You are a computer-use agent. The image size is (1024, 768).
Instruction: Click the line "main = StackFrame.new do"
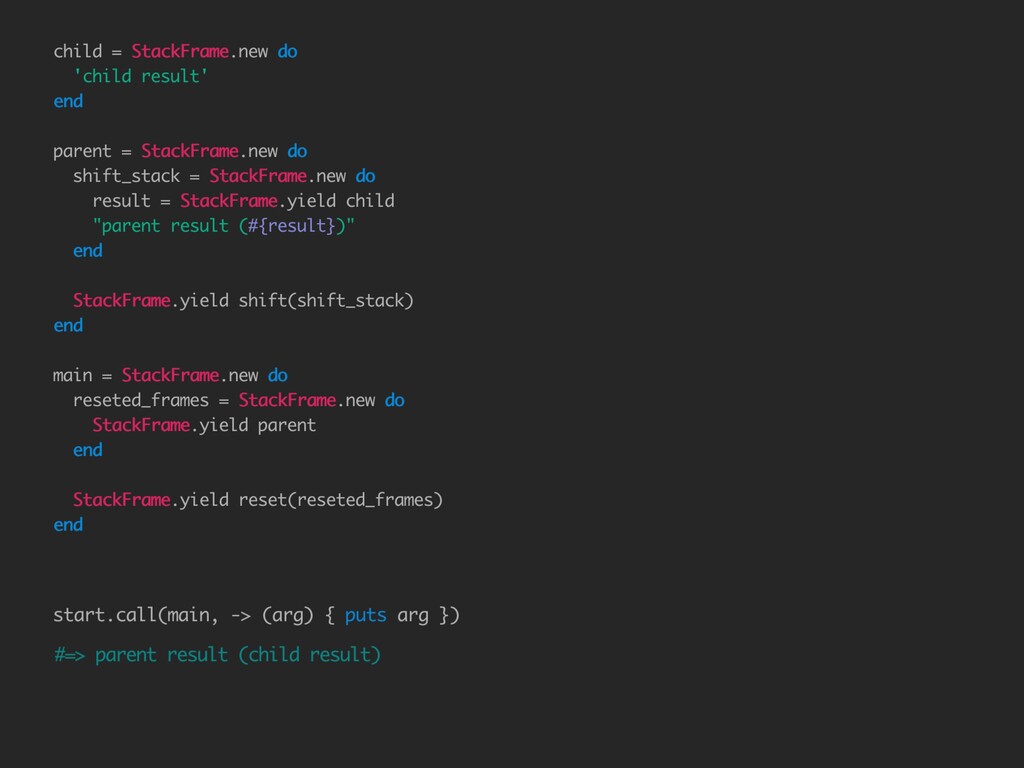[x=170, y=376]
